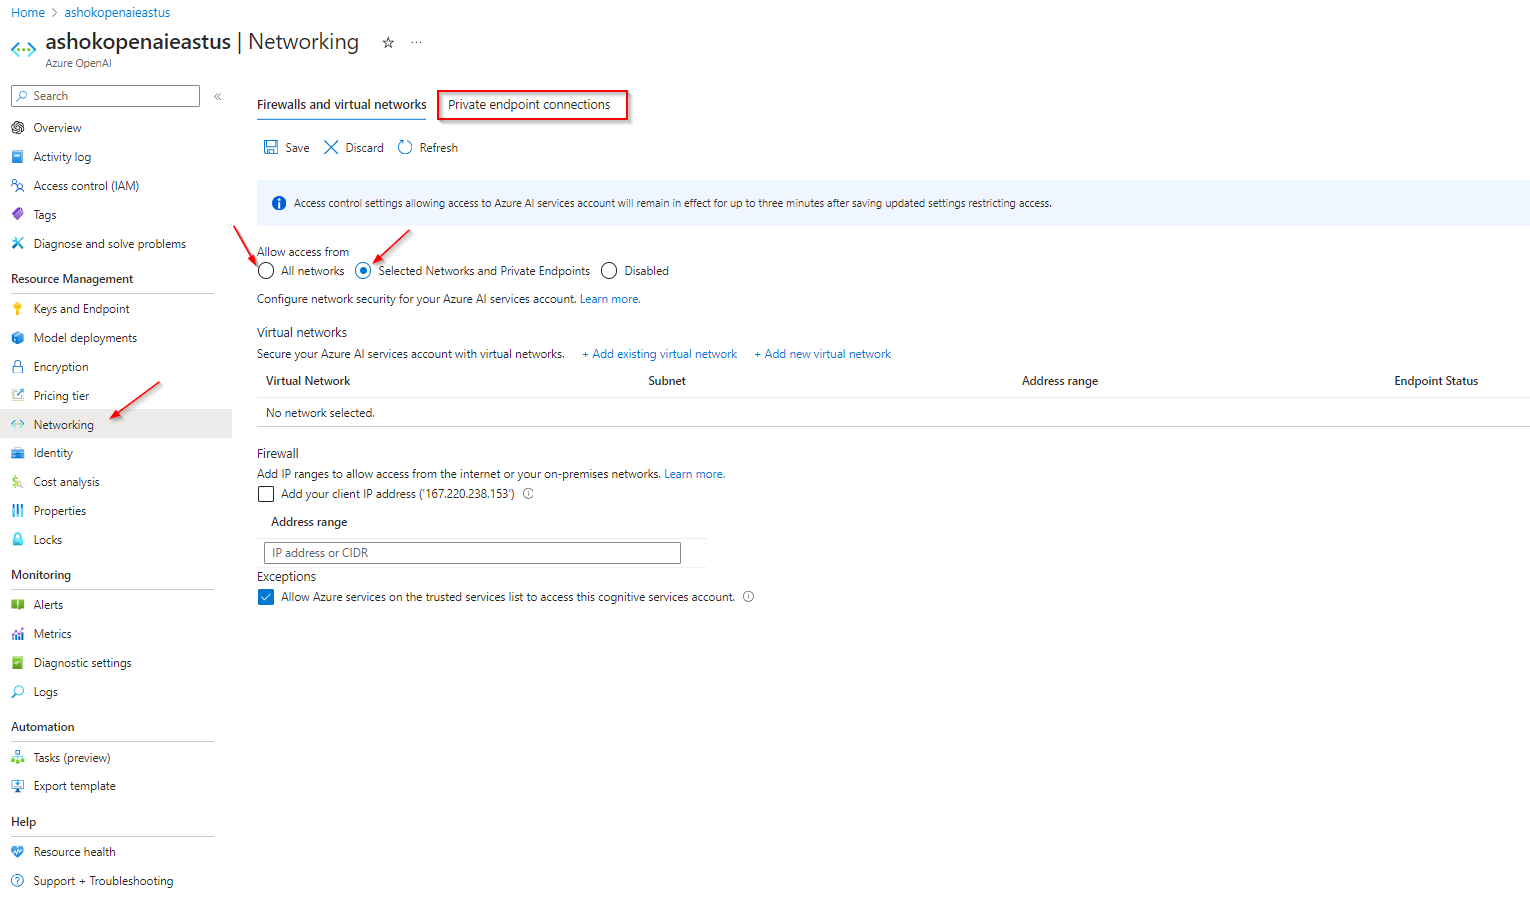Viewport: 1530px width, 909px height.
Task: Focus the sidebar Search box
Action: (x=105, y=96)
